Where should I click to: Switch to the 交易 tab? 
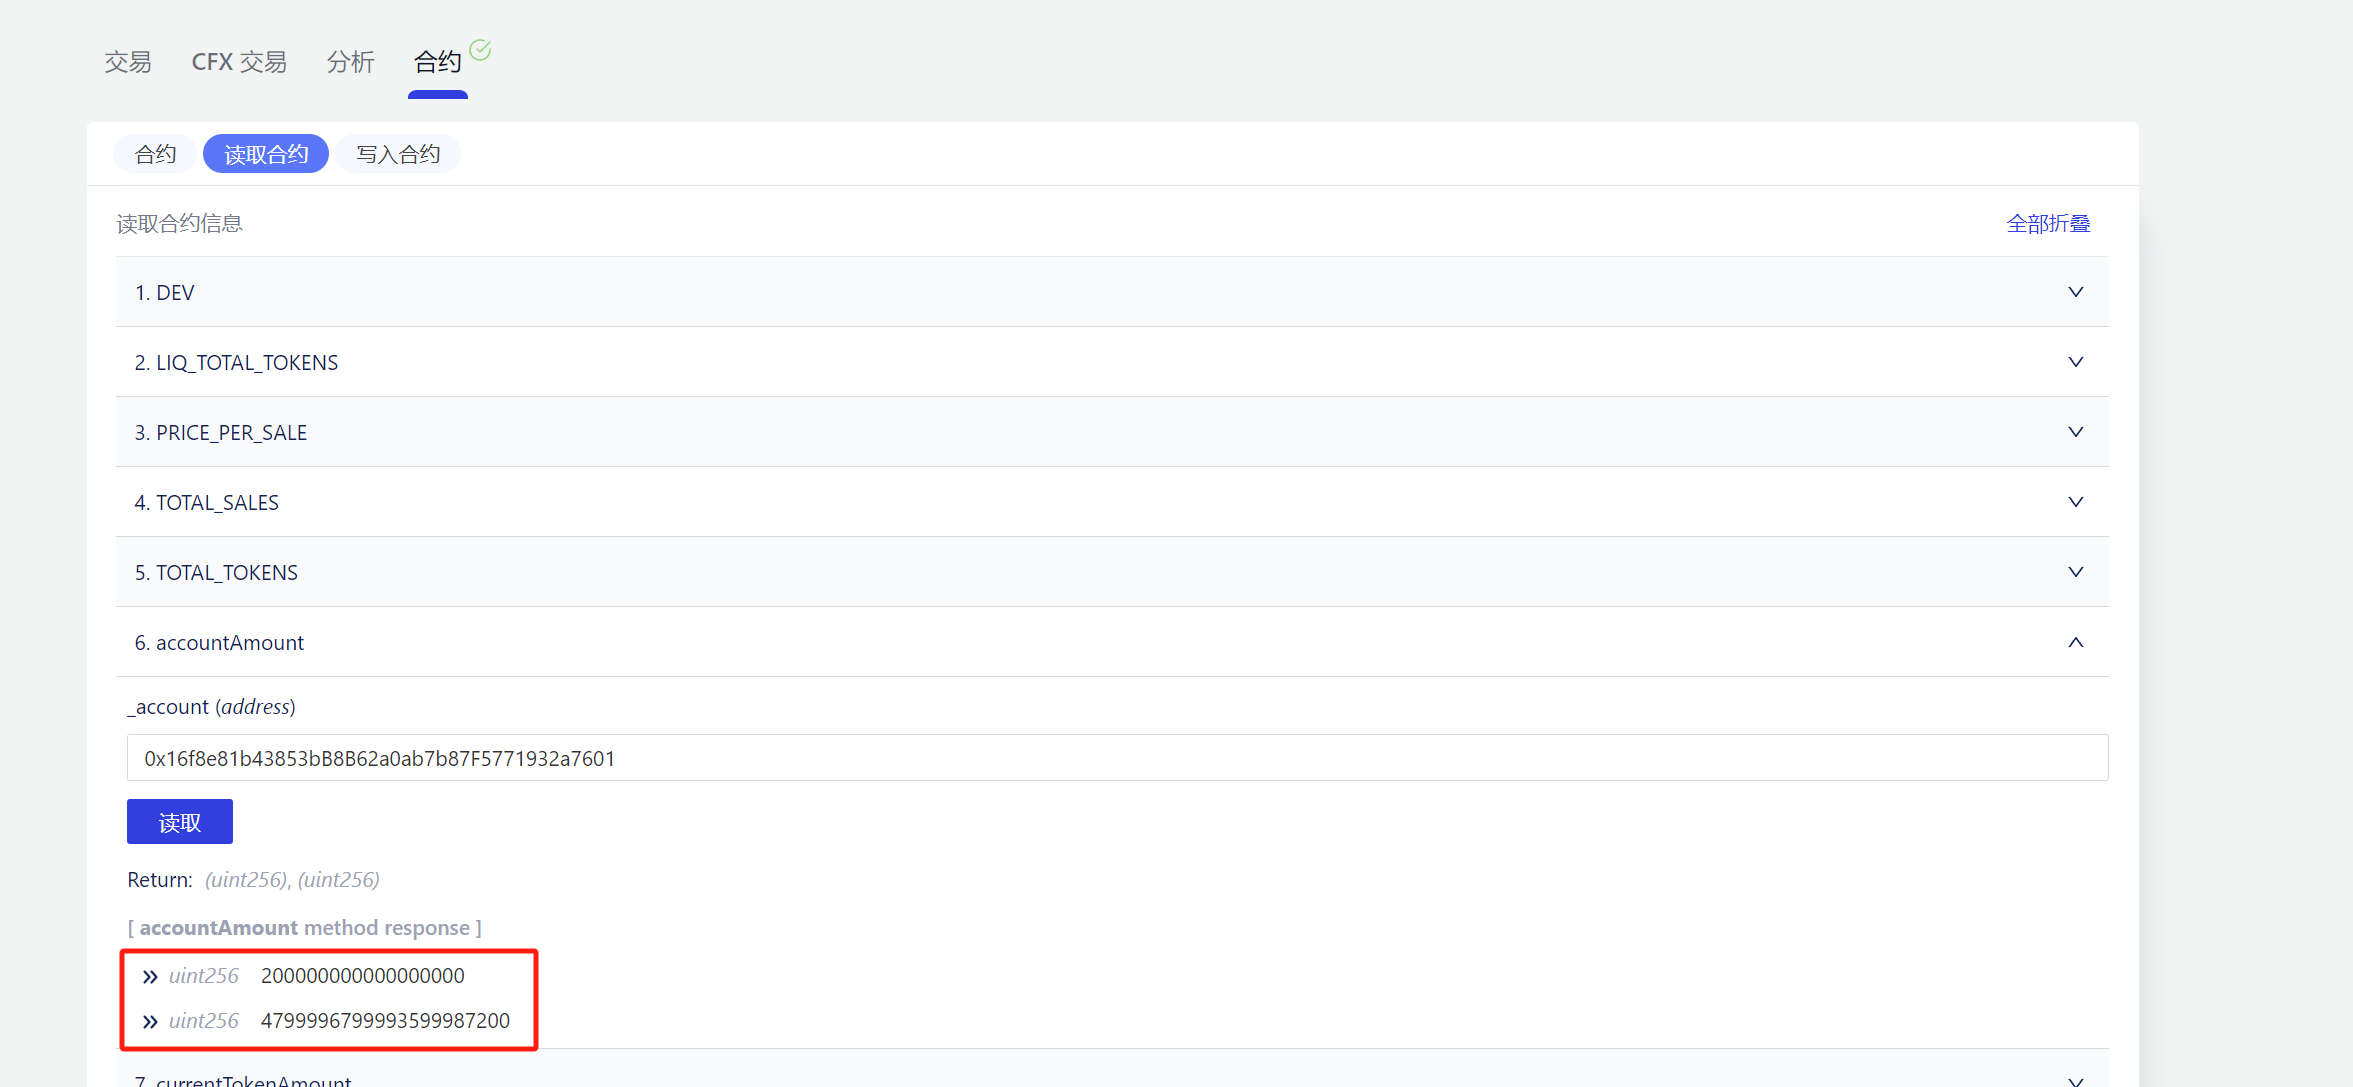[x=128, y=62]
